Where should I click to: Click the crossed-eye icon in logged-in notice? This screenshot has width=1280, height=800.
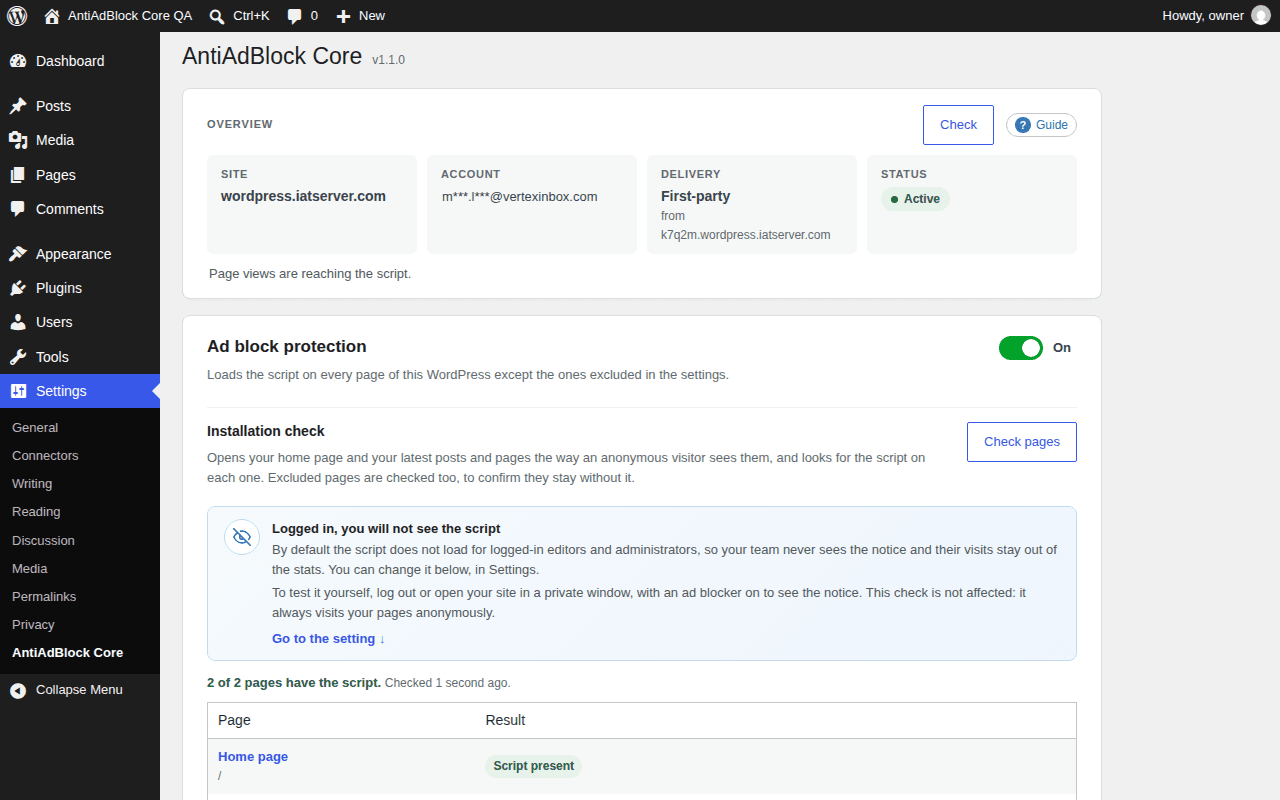[242, 537]
